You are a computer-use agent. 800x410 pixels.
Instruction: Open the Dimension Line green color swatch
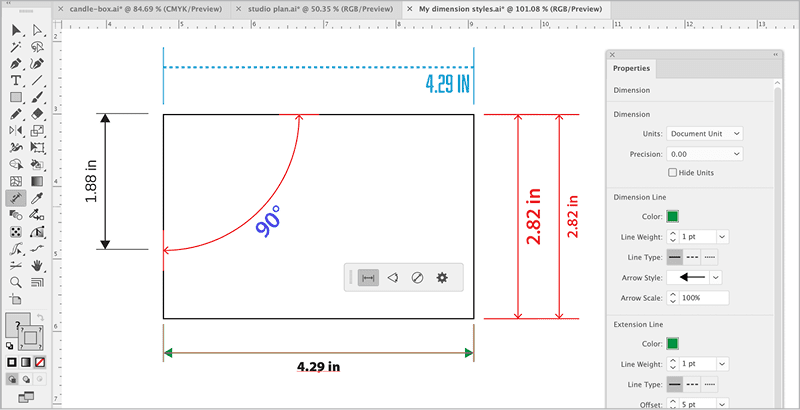673,216
